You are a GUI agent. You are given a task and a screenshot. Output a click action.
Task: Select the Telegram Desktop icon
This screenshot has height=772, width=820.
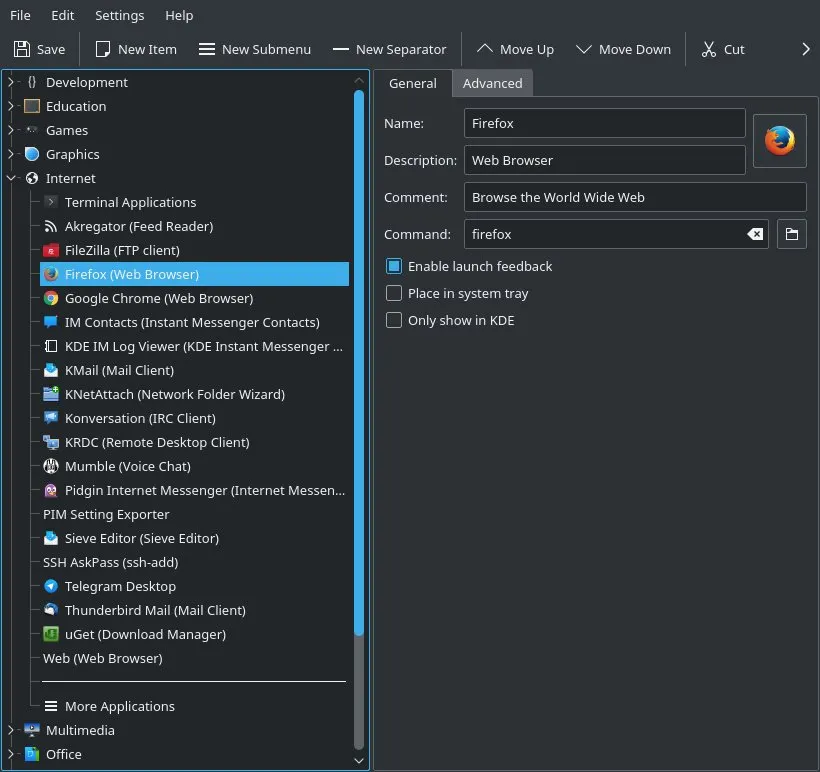click(50, 586)
